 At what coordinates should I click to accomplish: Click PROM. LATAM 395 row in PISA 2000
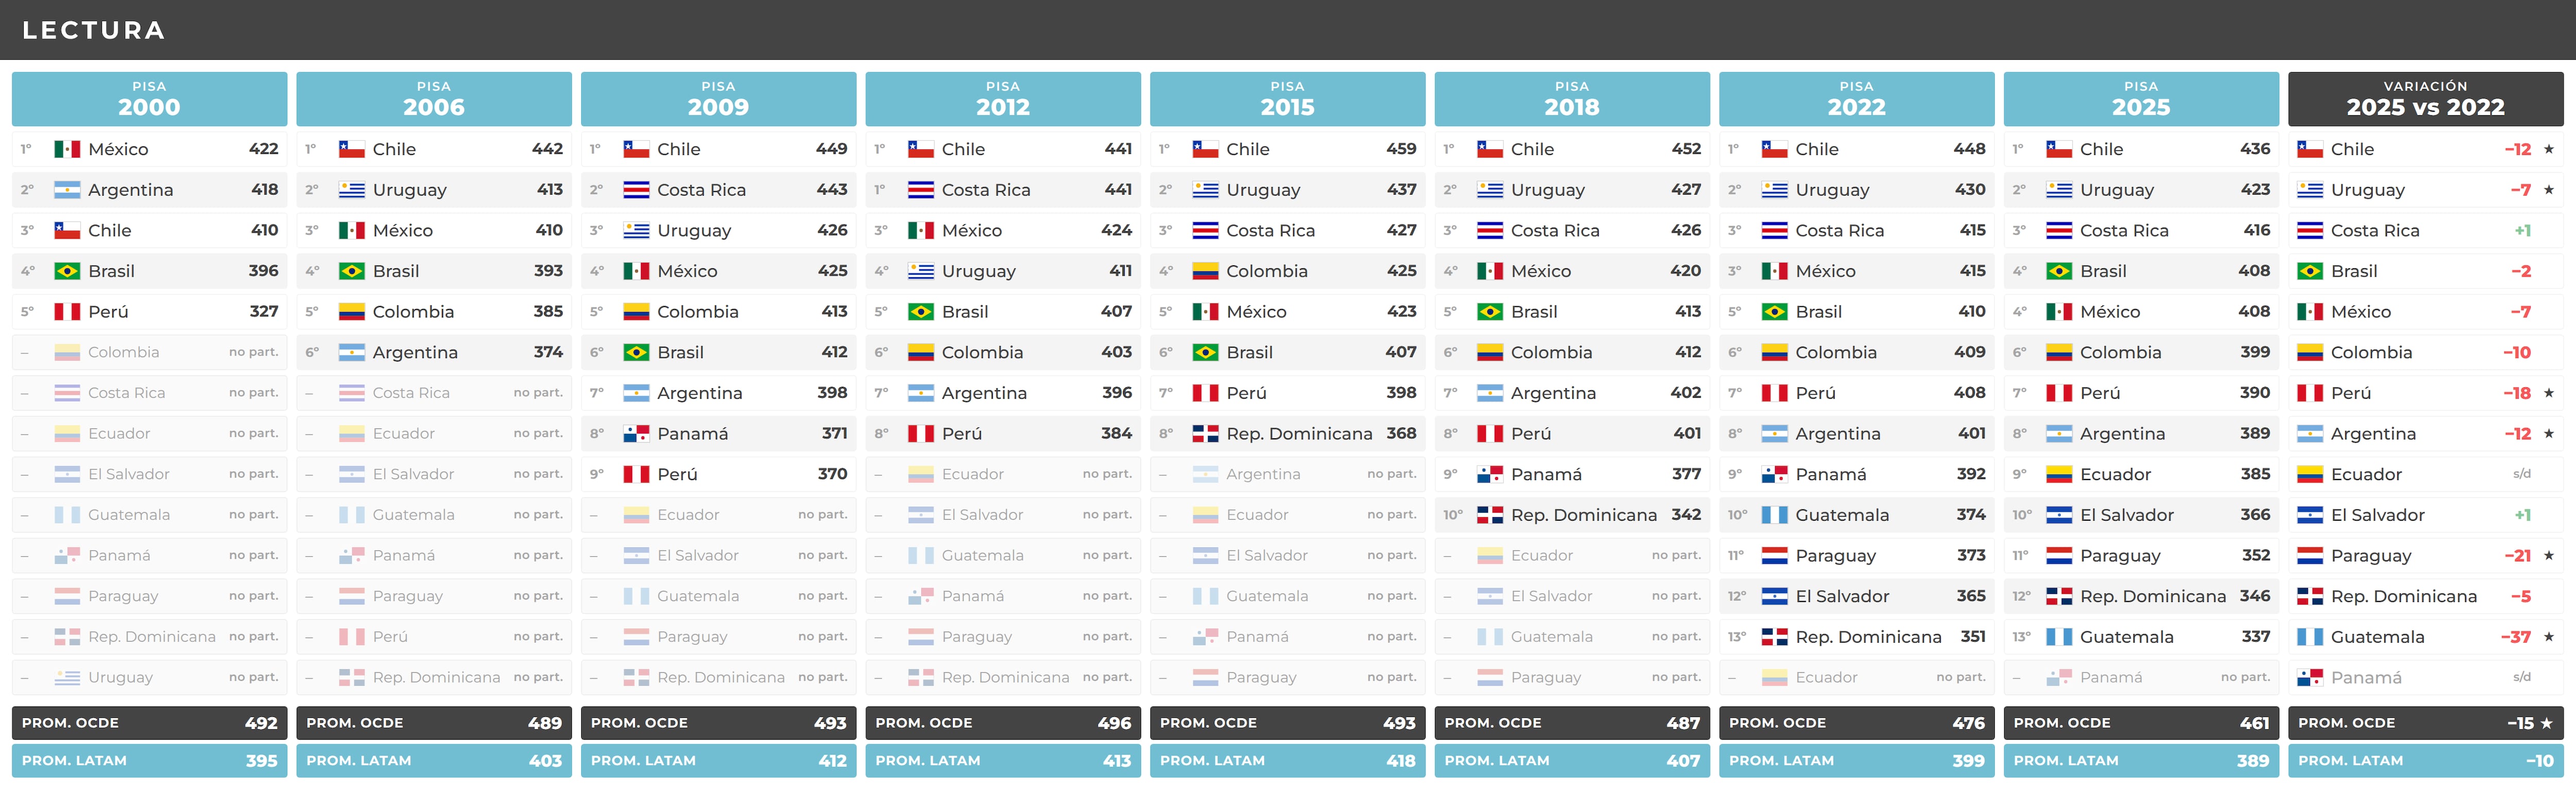coord(149,761)
